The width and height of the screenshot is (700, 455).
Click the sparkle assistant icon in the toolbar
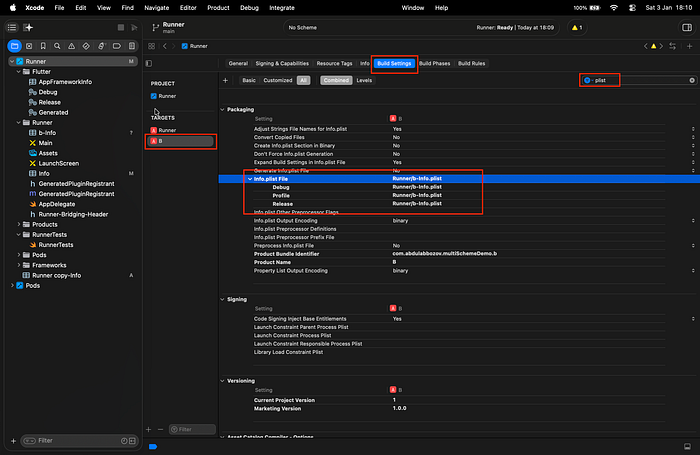tap(28, 28)
